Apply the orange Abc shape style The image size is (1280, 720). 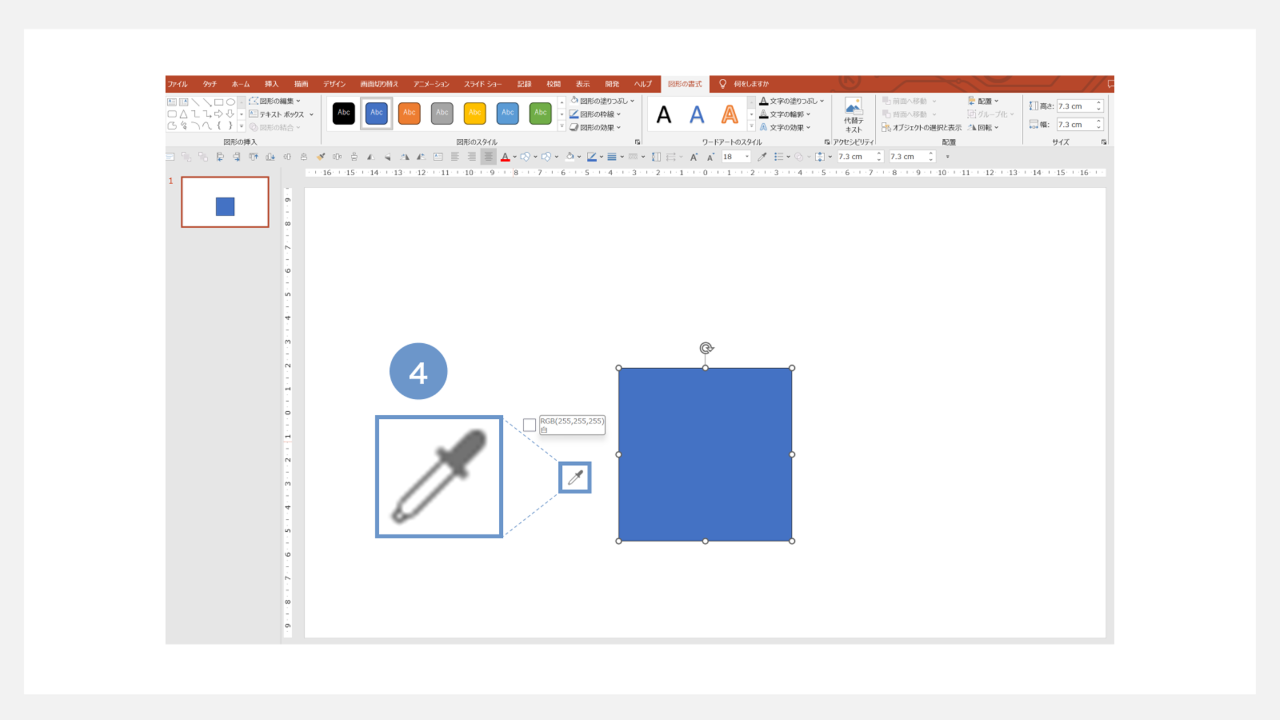(409, 113)
